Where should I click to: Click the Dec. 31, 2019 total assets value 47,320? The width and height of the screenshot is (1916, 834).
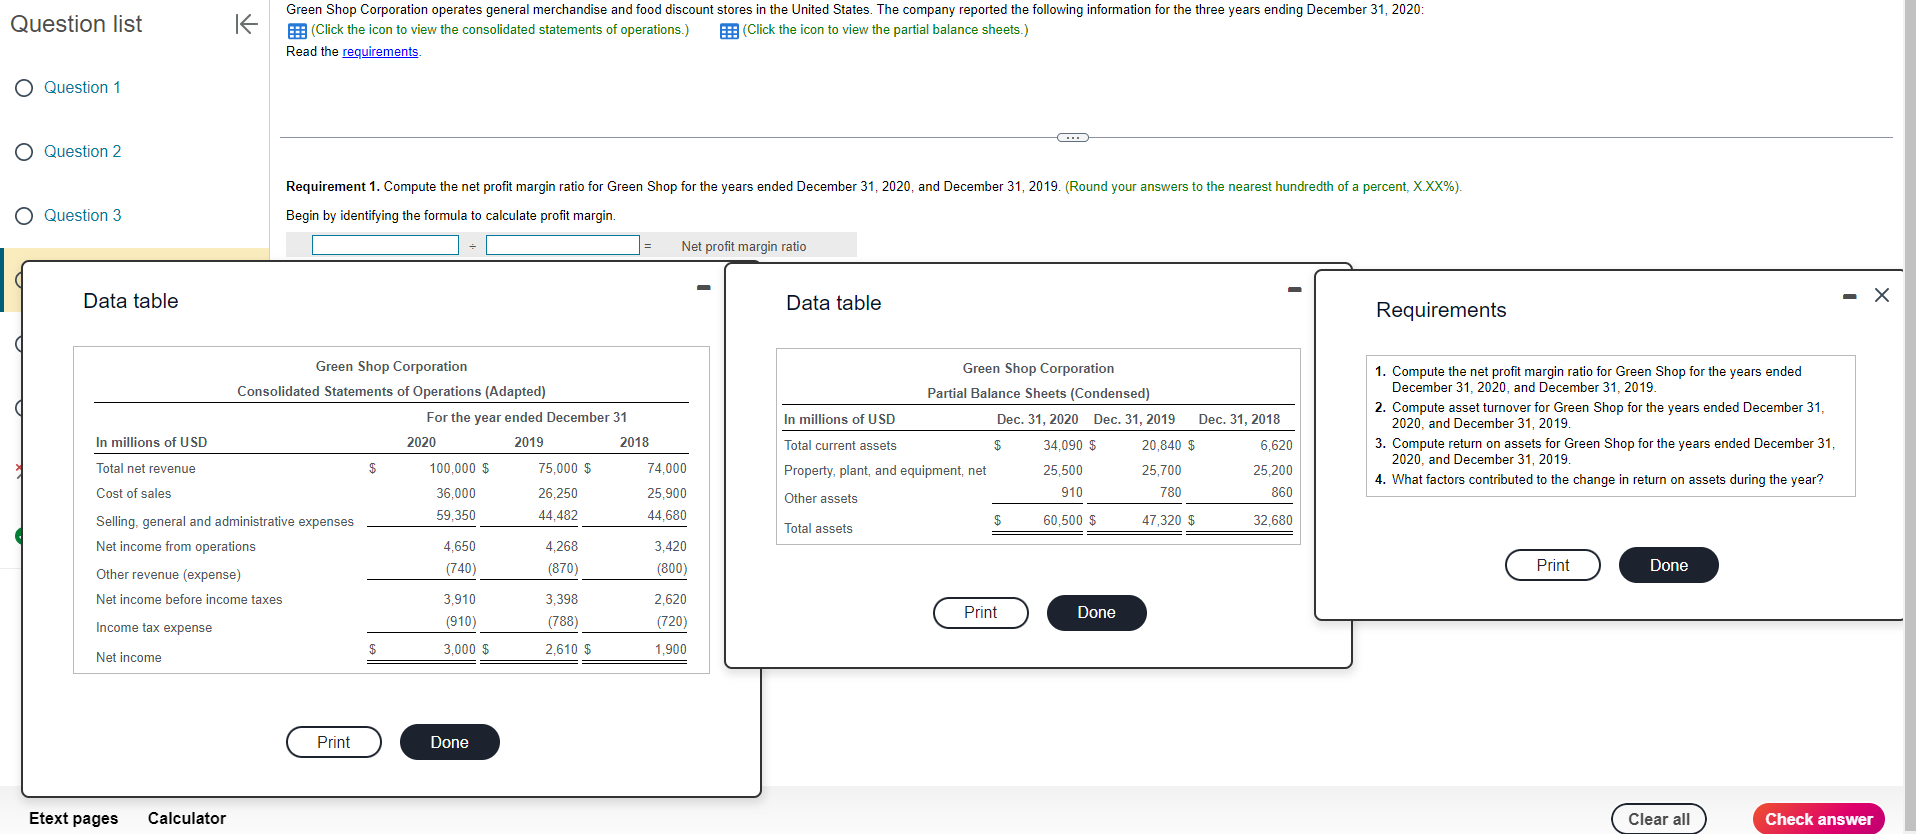pos(1162,520)
